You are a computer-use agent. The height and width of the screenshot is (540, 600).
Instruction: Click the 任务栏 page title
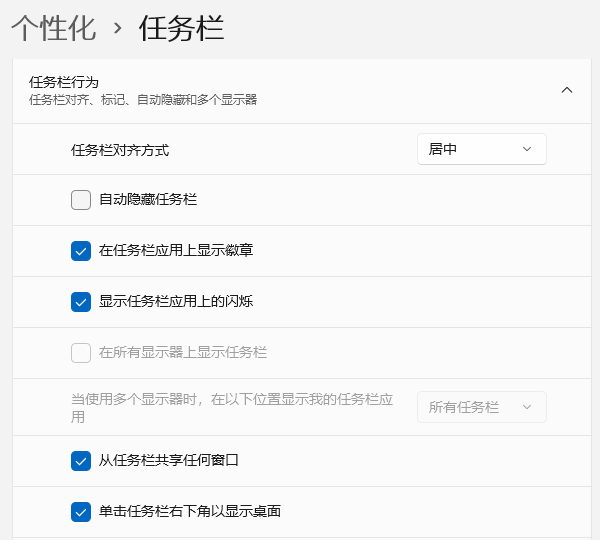[x=181, y=28]
